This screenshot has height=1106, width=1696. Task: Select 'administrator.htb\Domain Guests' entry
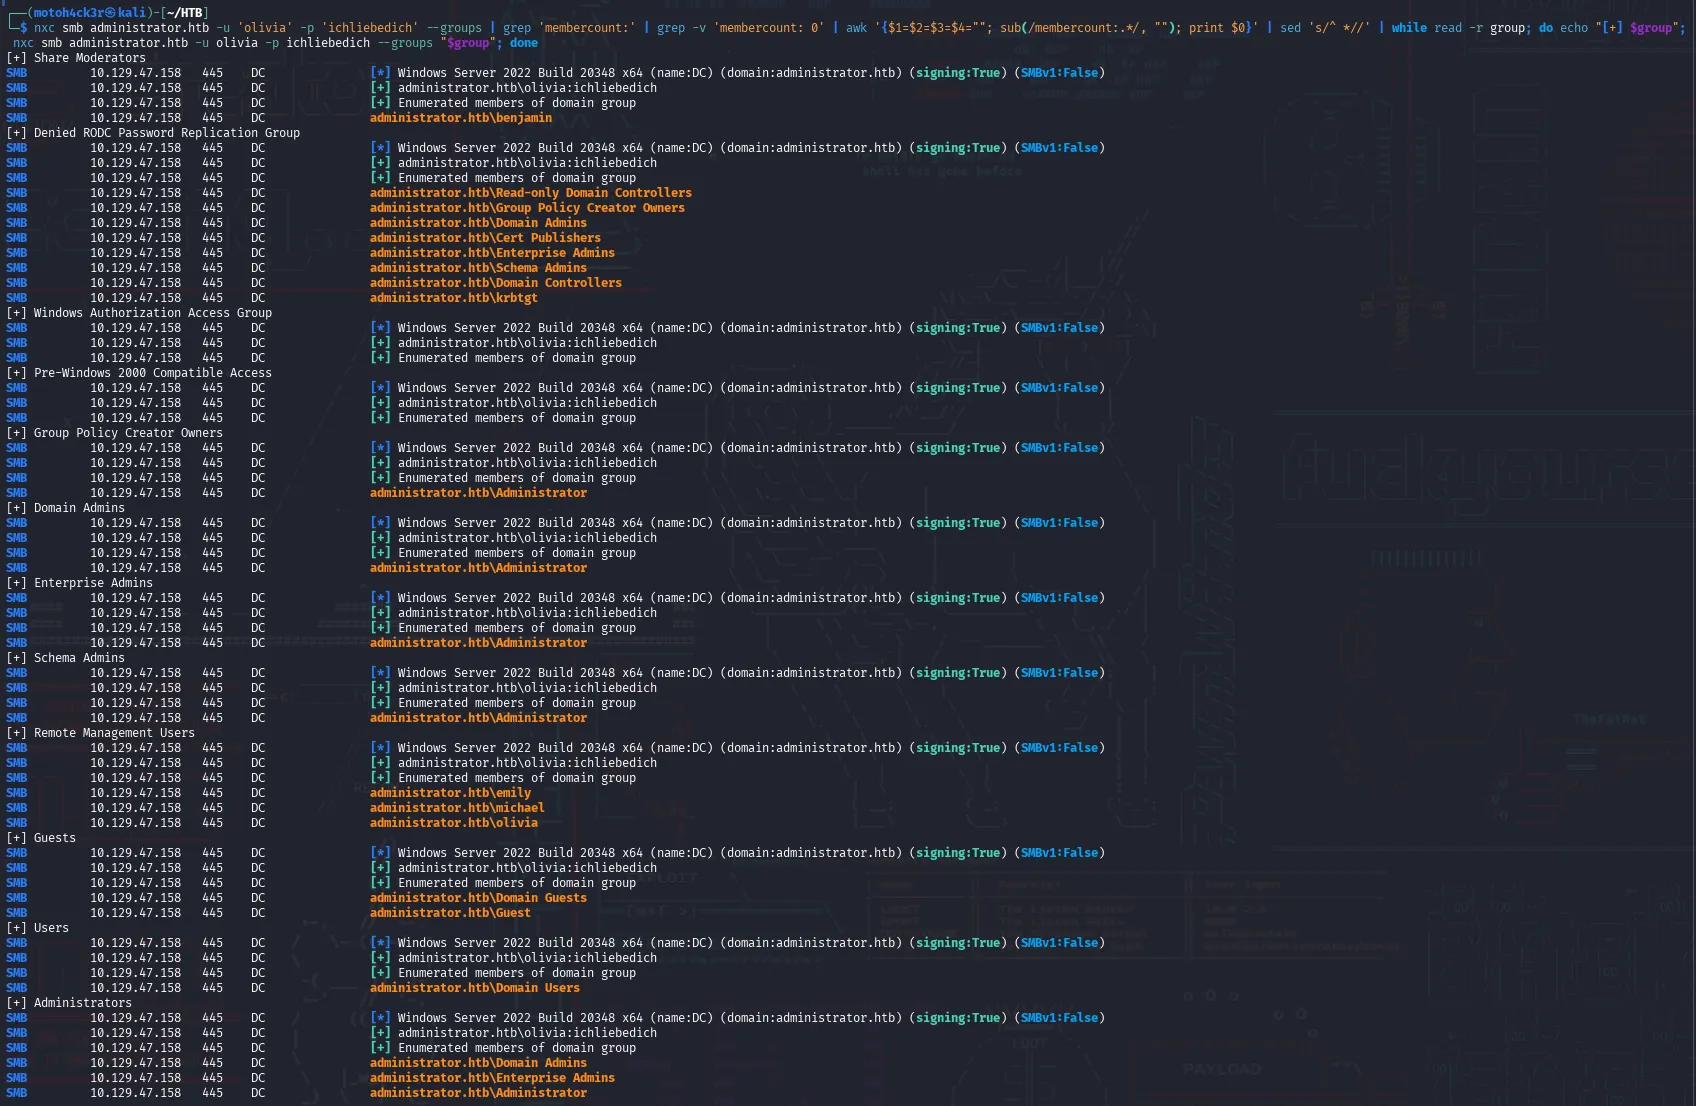[478, 898]
